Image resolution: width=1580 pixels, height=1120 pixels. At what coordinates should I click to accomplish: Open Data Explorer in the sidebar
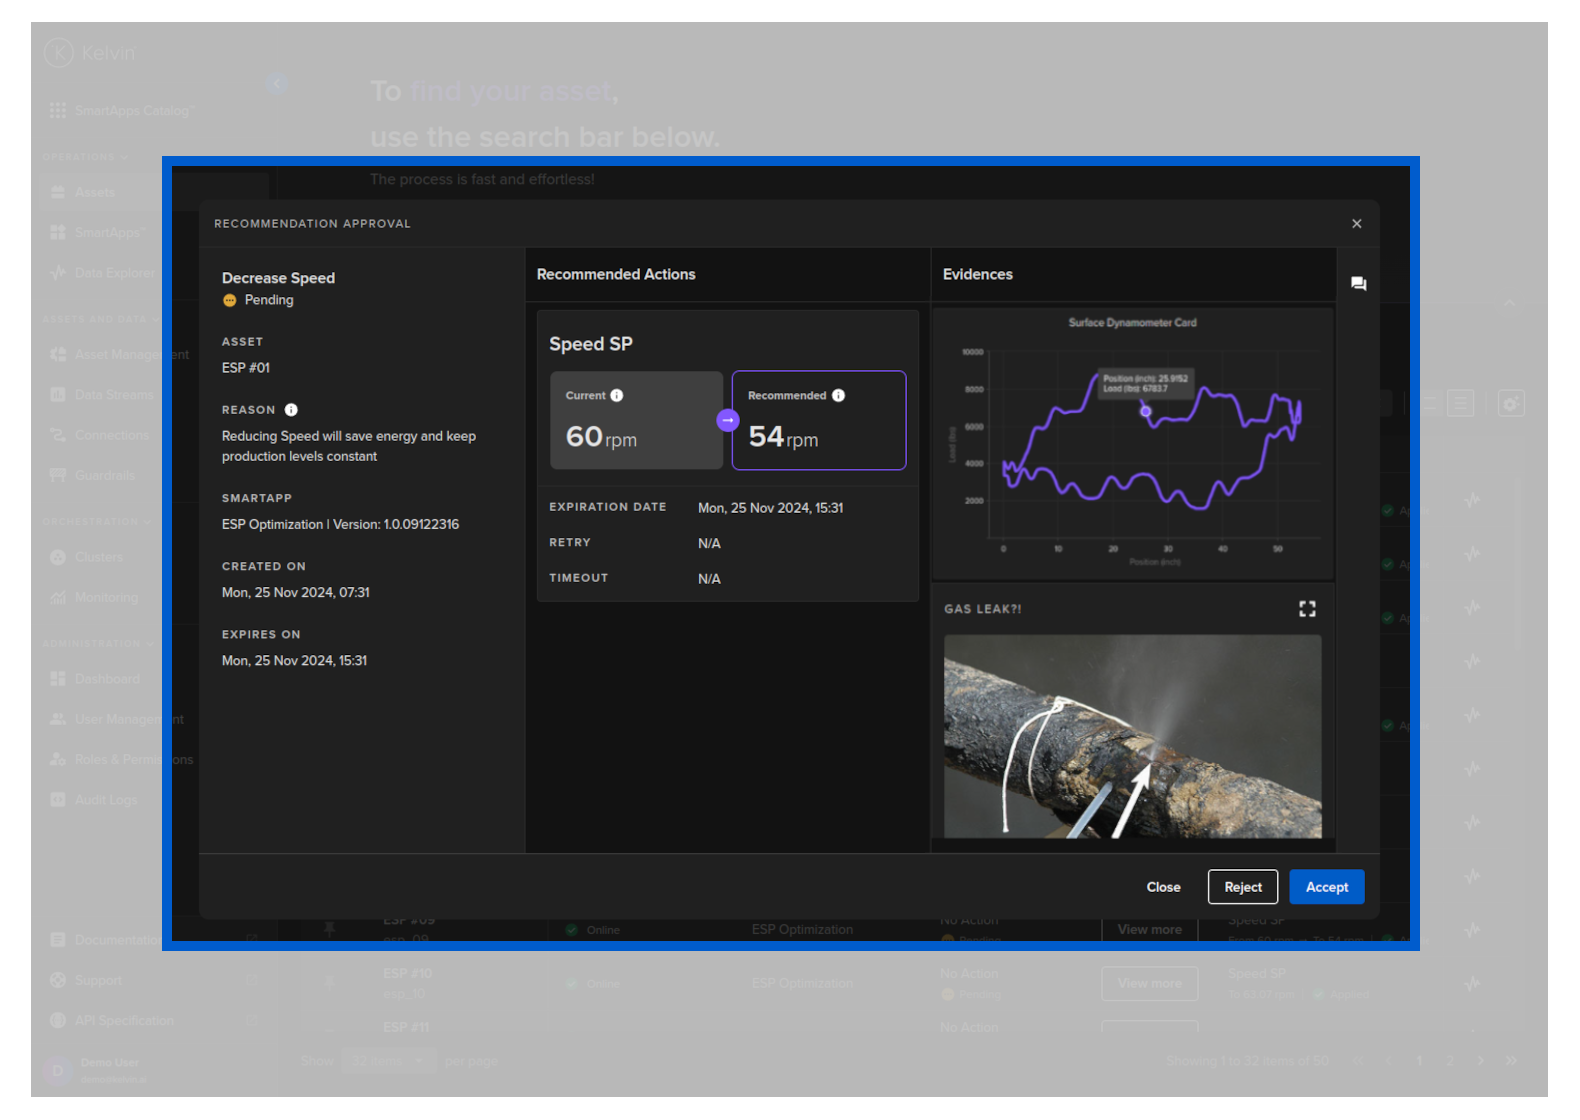click(114, 273)
